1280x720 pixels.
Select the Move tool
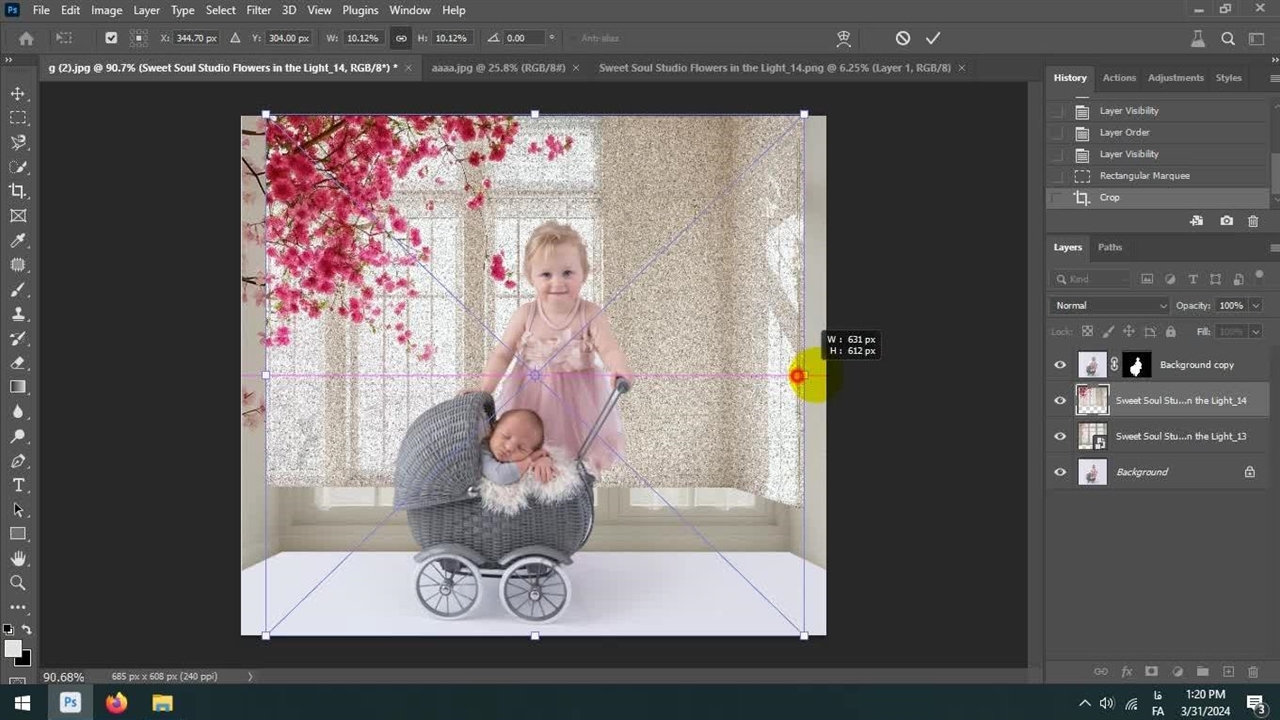(18, 93)
